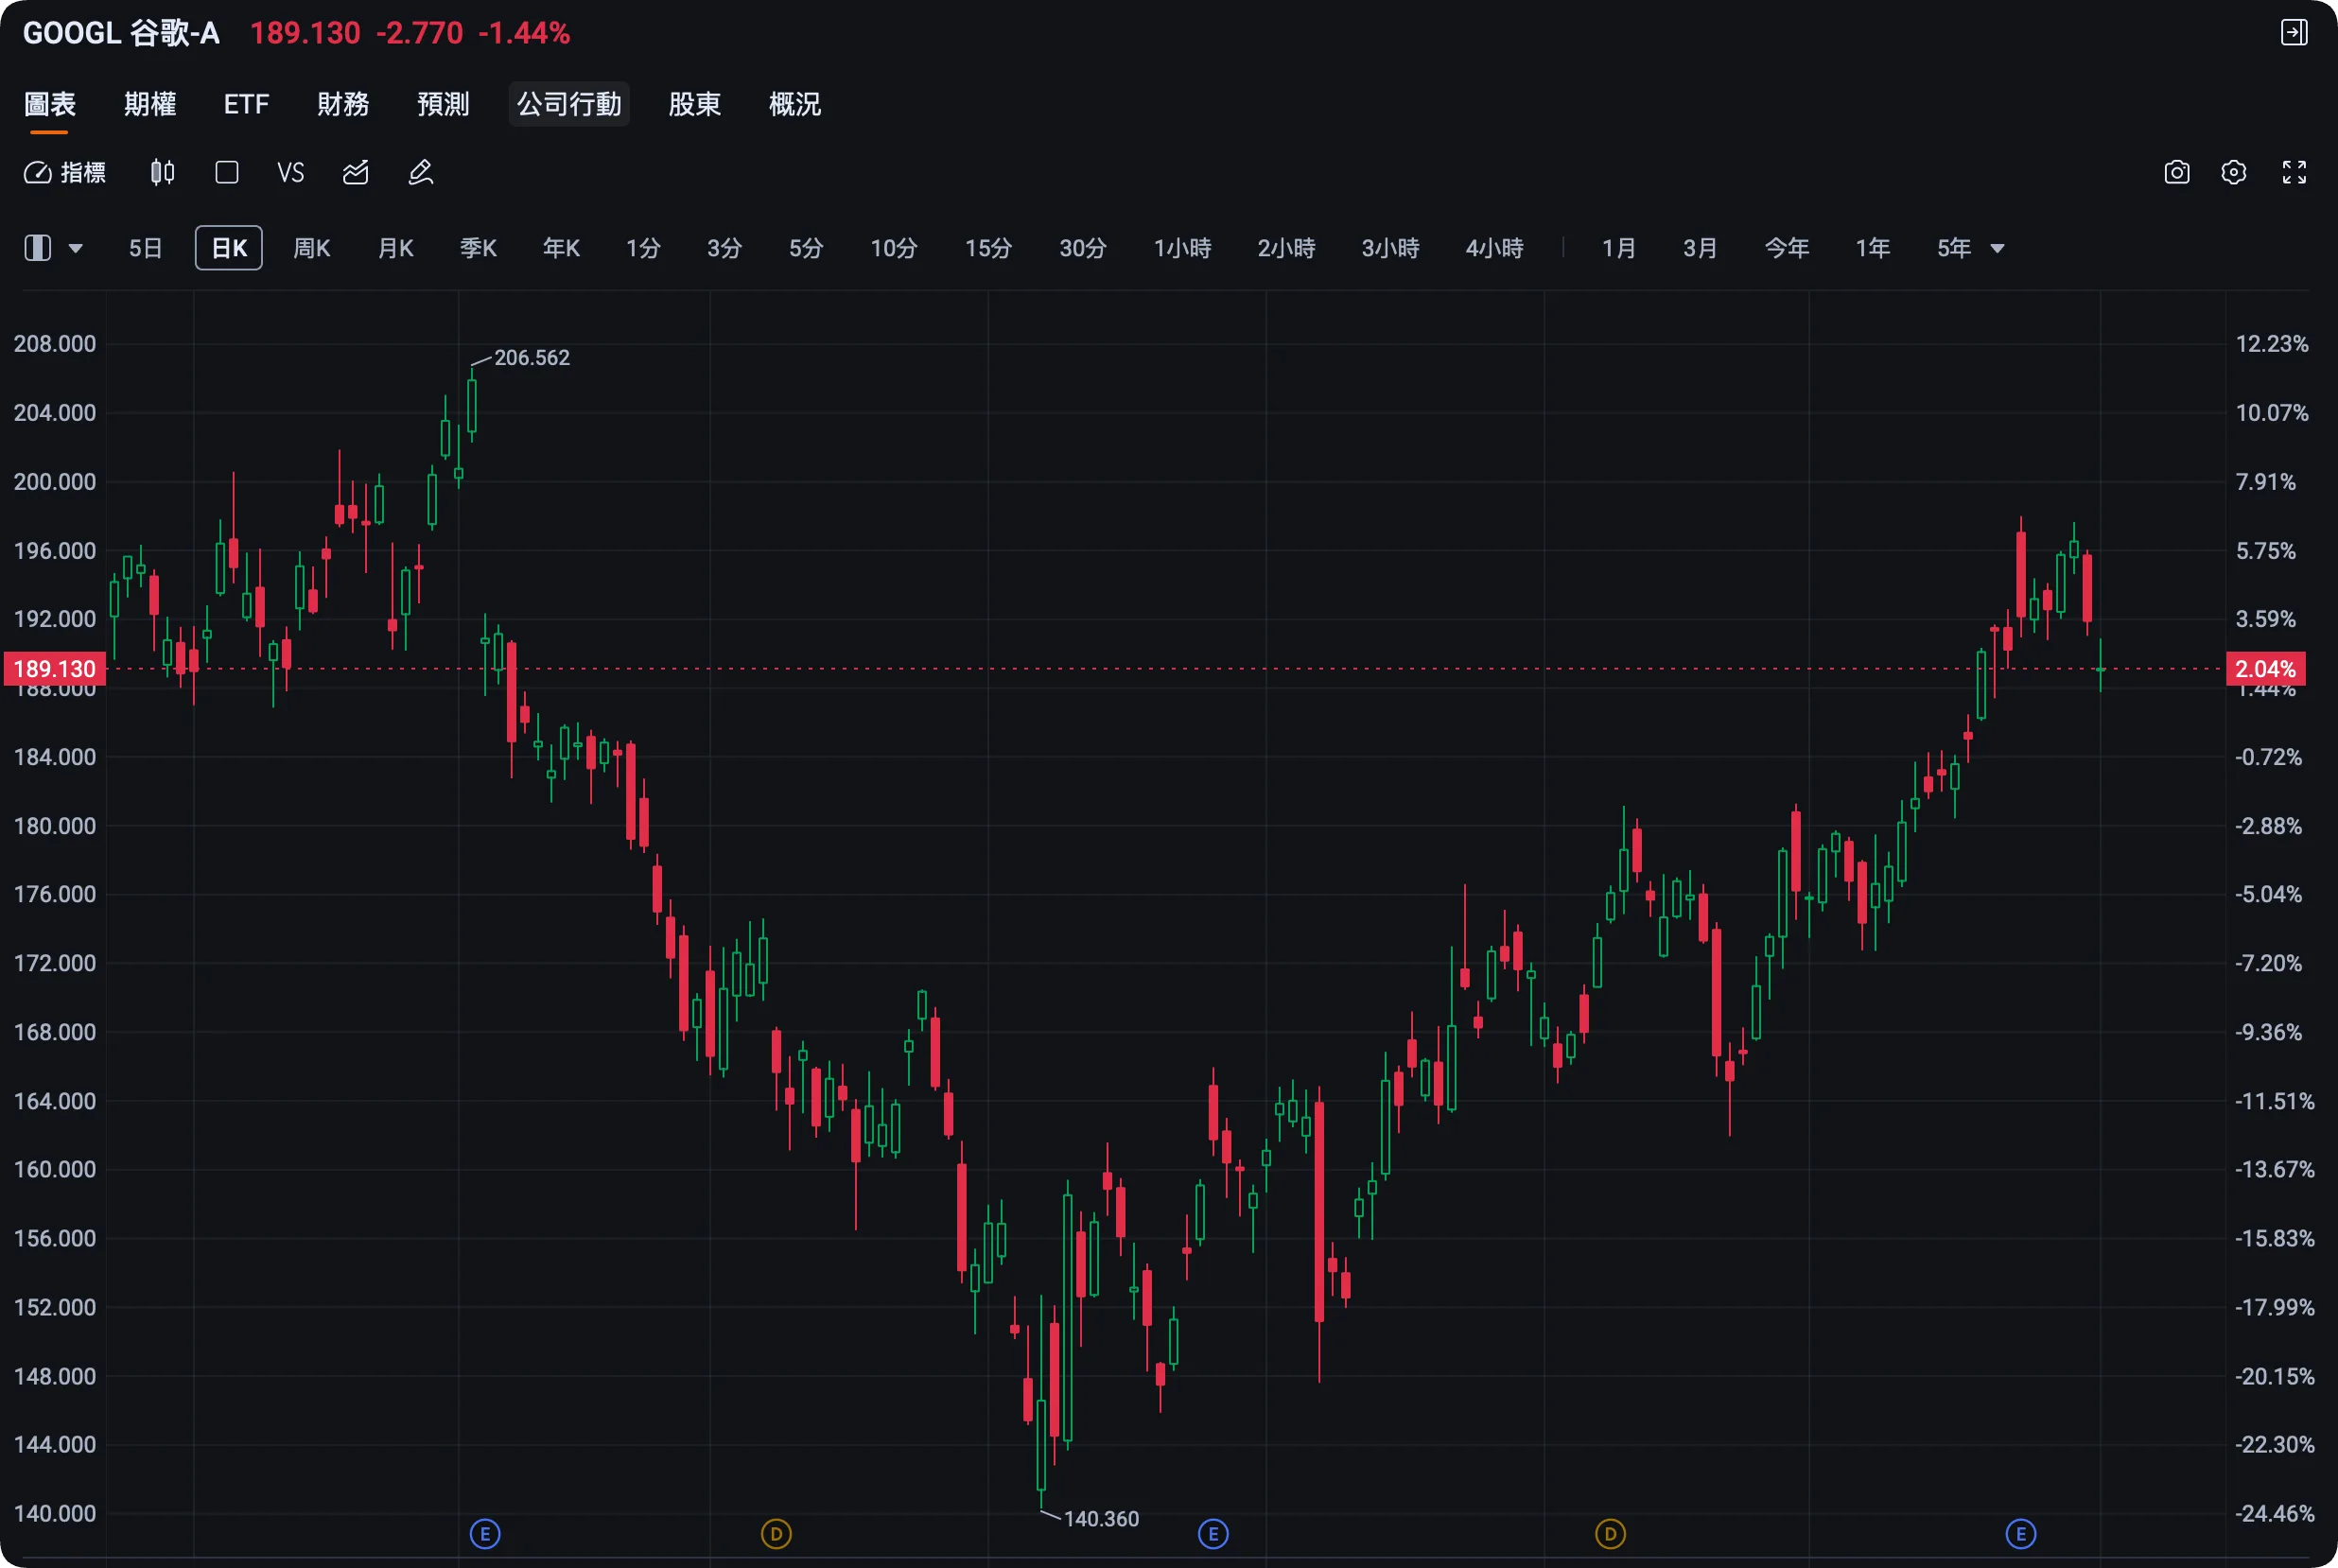Image resolution: width=2338 pixels, height=1568 pixels.
Task: Toggle the chart area overlay icon
Action: click(x=356, y=173)
